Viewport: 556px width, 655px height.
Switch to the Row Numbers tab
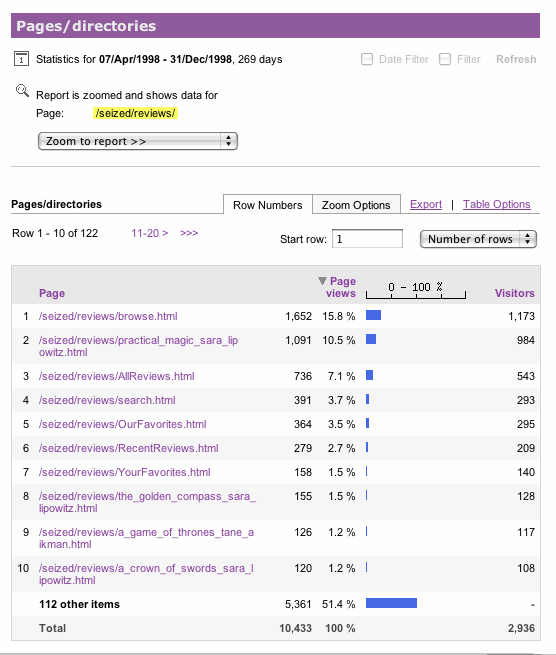click(x=268, y=205)
